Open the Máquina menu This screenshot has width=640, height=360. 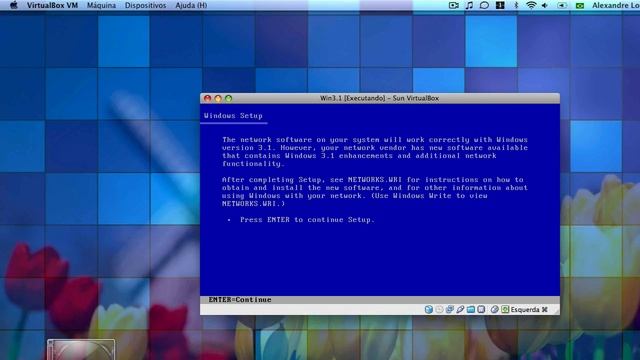coord(101,5)
